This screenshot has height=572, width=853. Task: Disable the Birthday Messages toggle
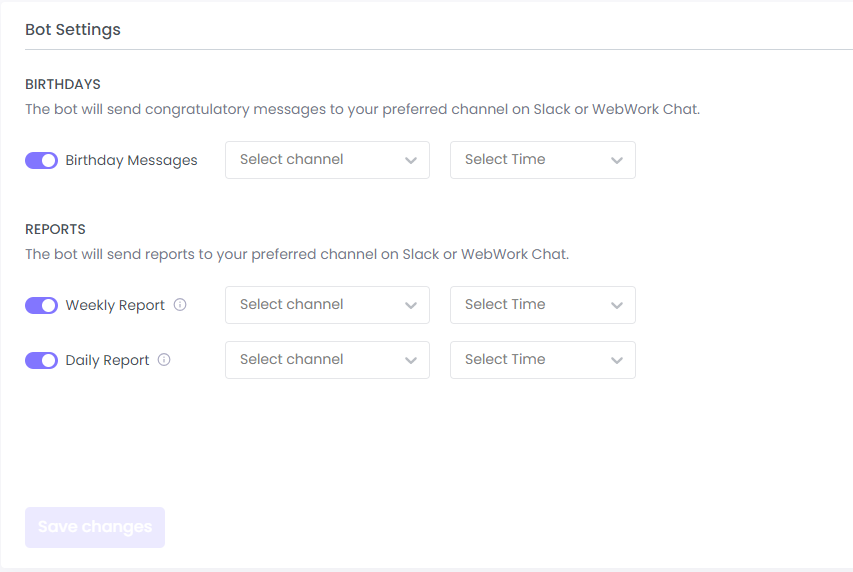[x=41, y=160]
